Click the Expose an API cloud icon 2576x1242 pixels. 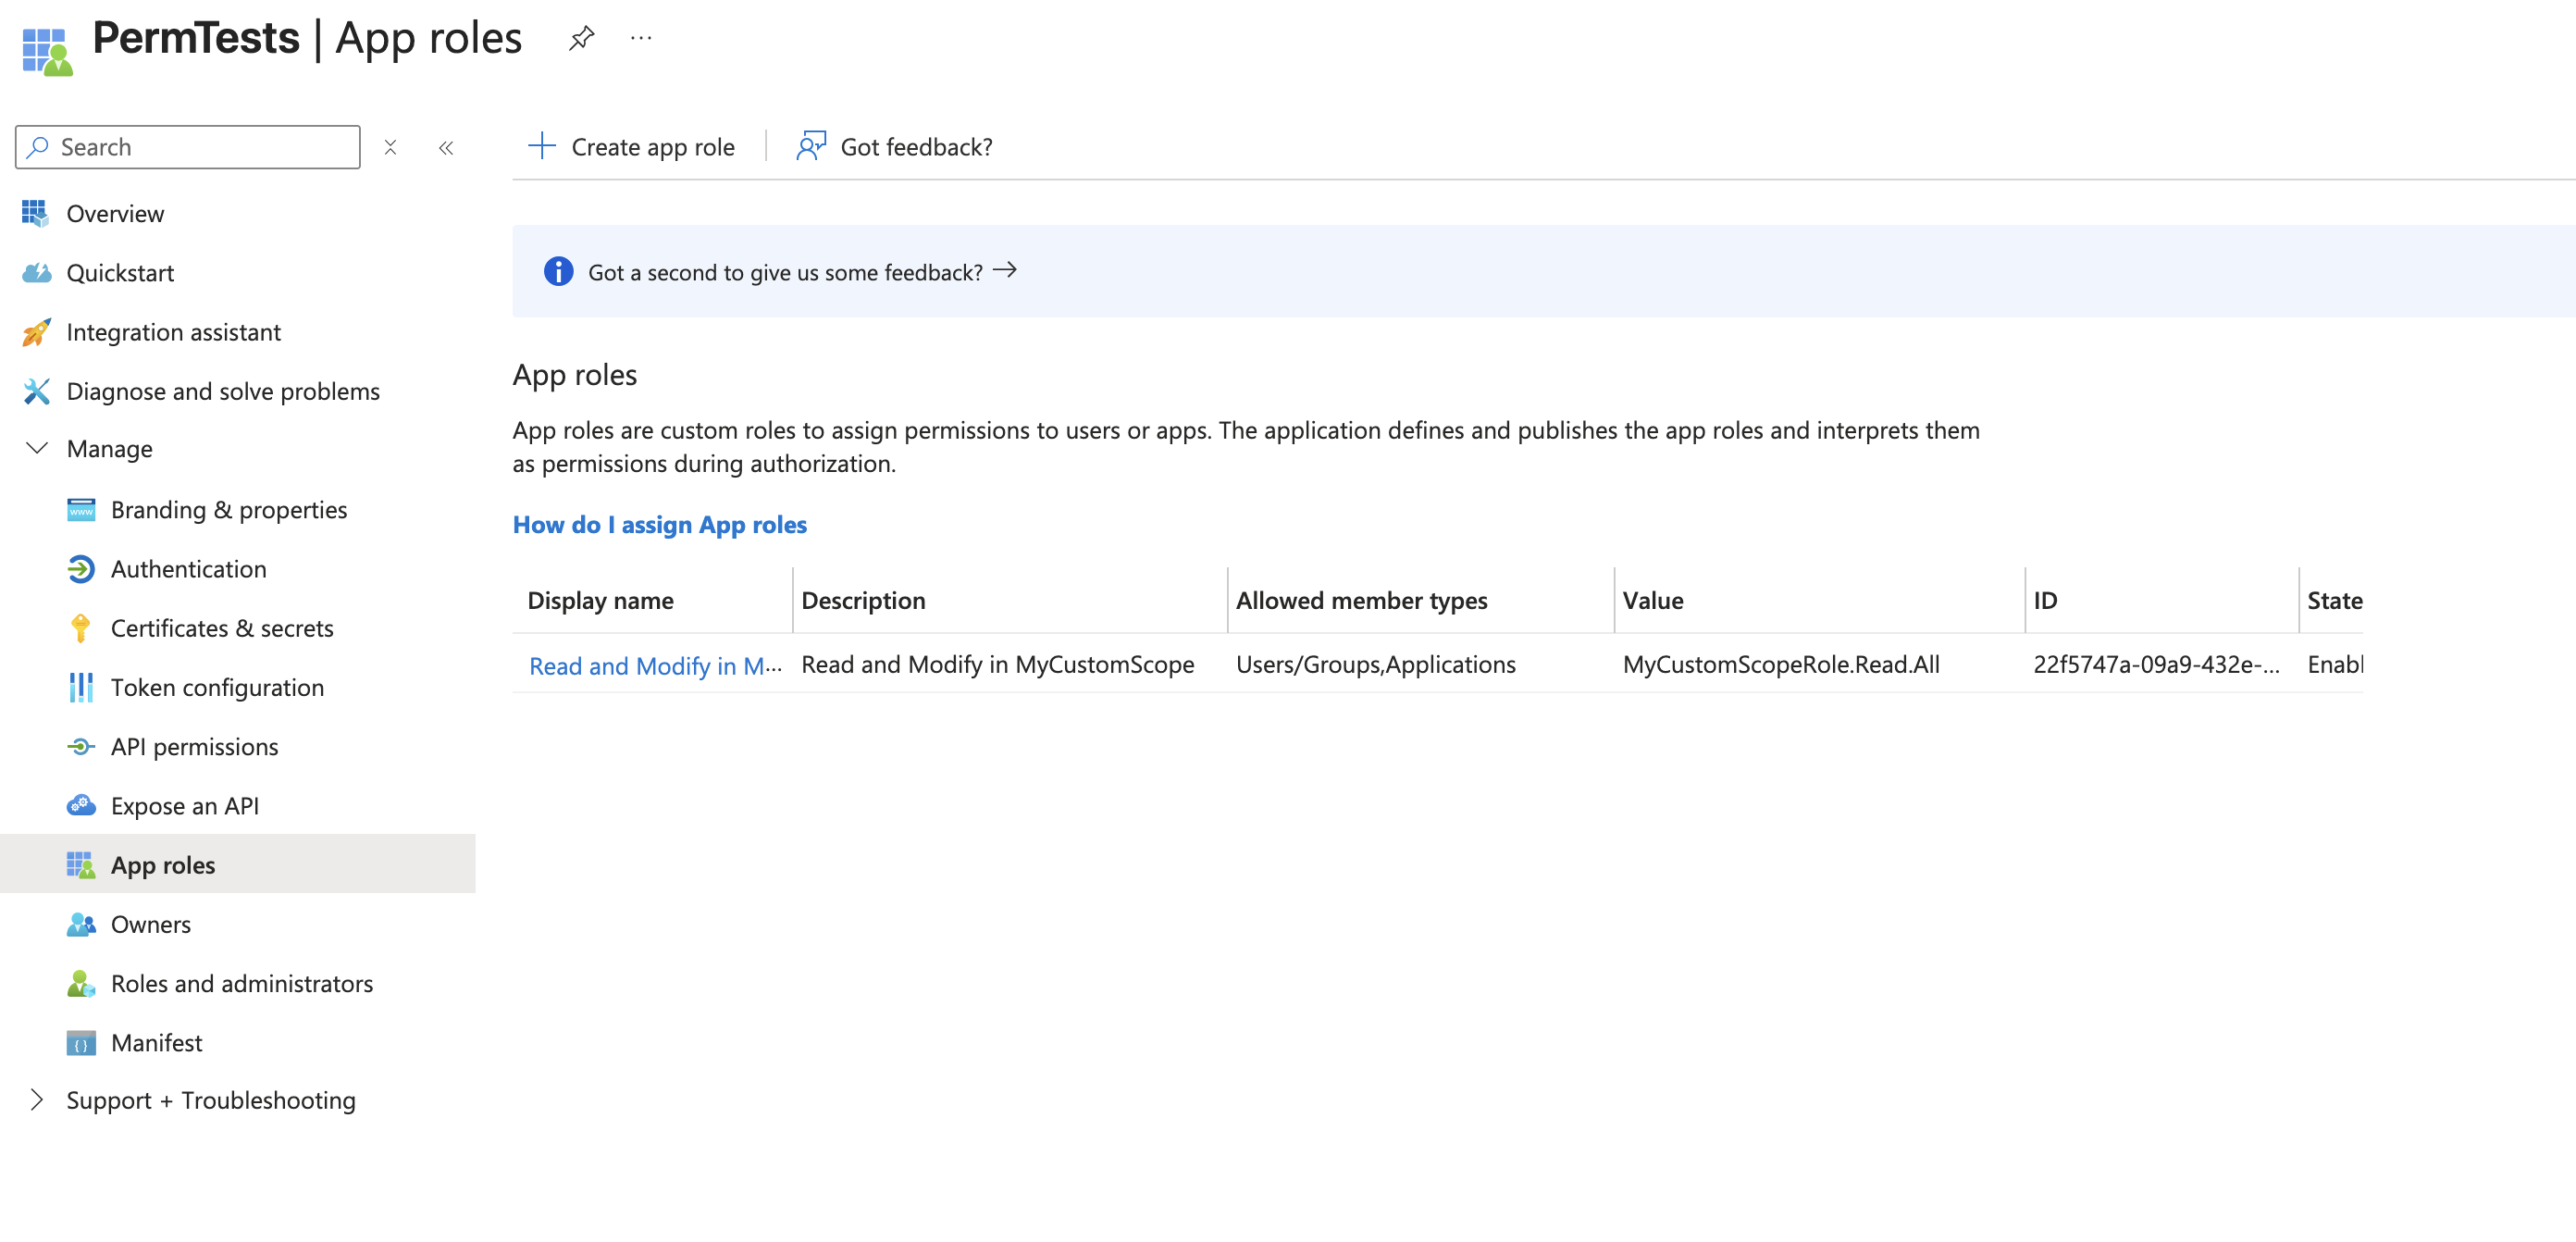click(82, 805)
